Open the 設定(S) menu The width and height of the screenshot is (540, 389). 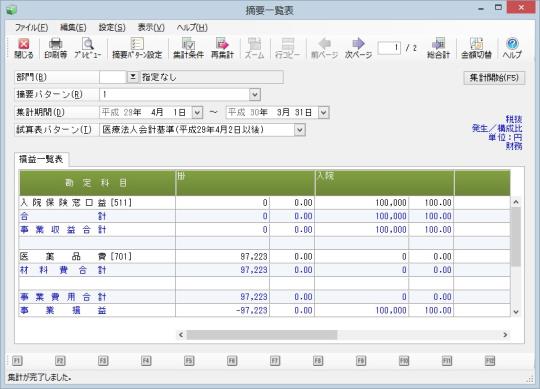pos(112,28)
